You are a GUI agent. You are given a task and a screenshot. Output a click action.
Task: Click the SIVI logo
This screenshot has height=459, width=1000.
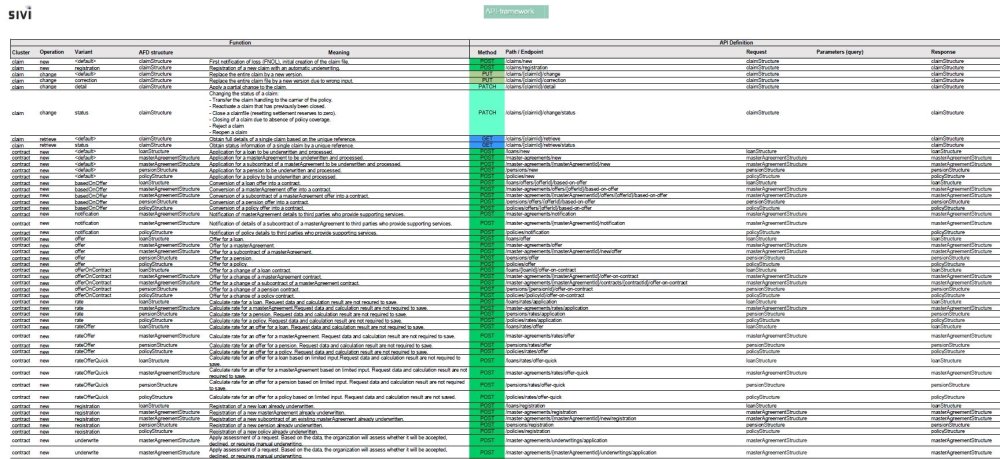(x=19, y=13)
